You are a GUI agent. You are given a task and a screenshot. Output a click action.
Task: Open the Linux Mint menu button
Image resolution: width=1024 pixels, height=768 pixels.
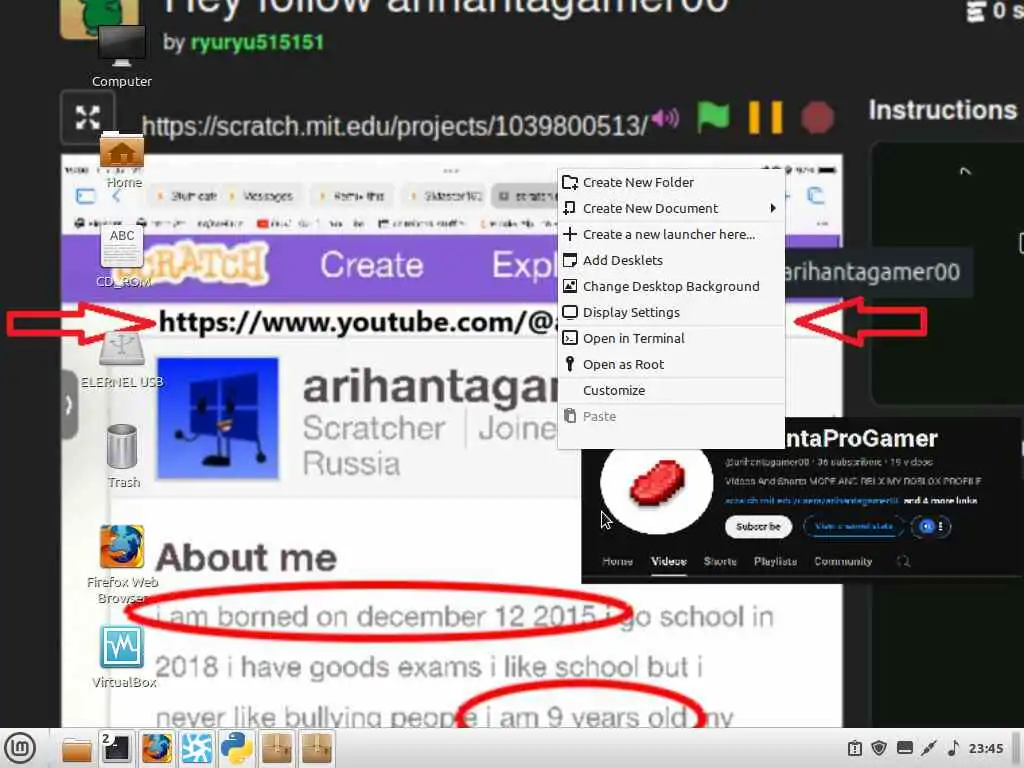(20, 748)
